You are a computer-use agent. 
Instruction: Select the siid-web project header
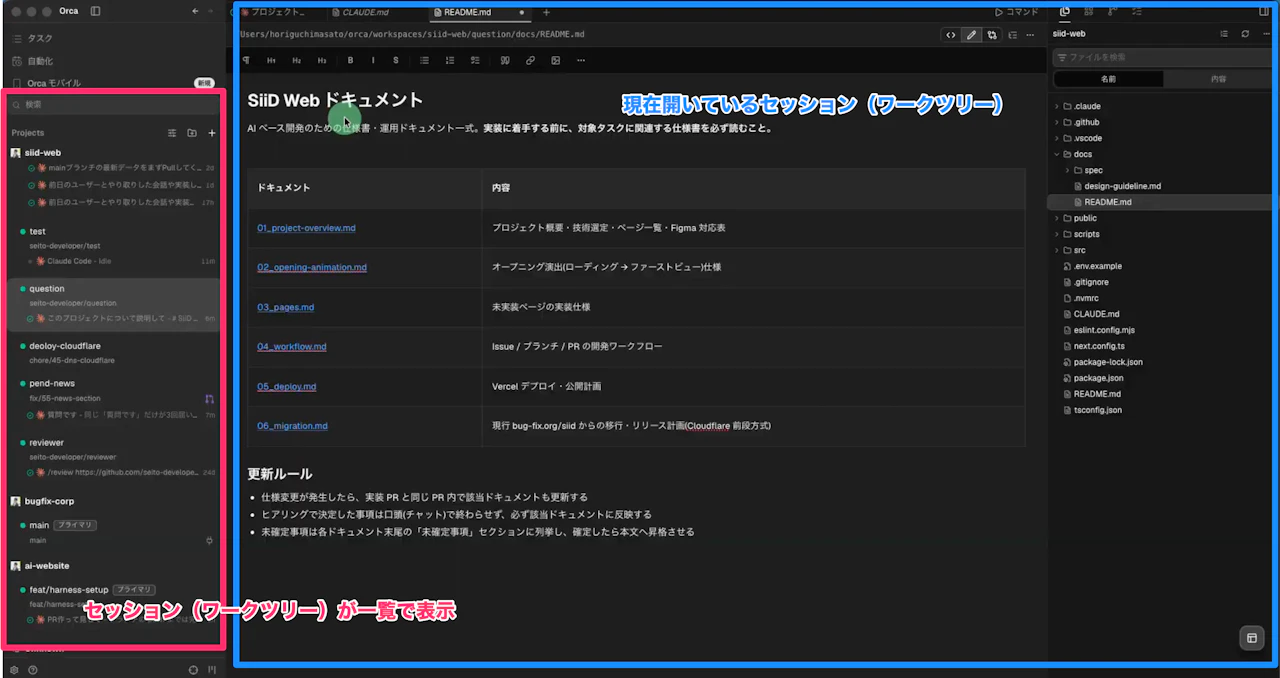pyautogui.click(x=43, y=152)
